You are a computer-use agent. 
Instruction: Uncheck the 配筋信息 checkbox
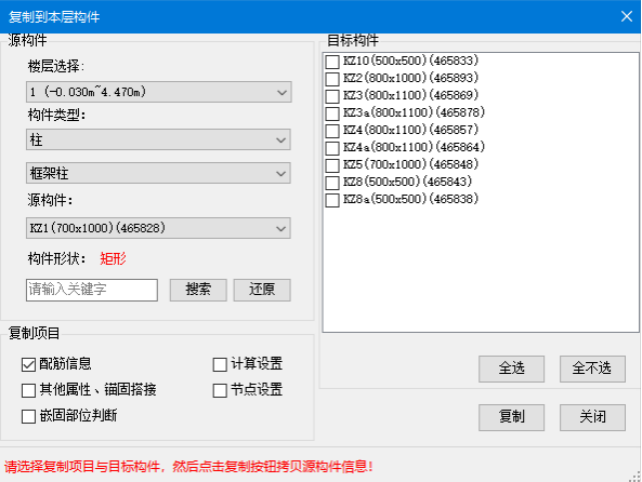tap(28, 364)
